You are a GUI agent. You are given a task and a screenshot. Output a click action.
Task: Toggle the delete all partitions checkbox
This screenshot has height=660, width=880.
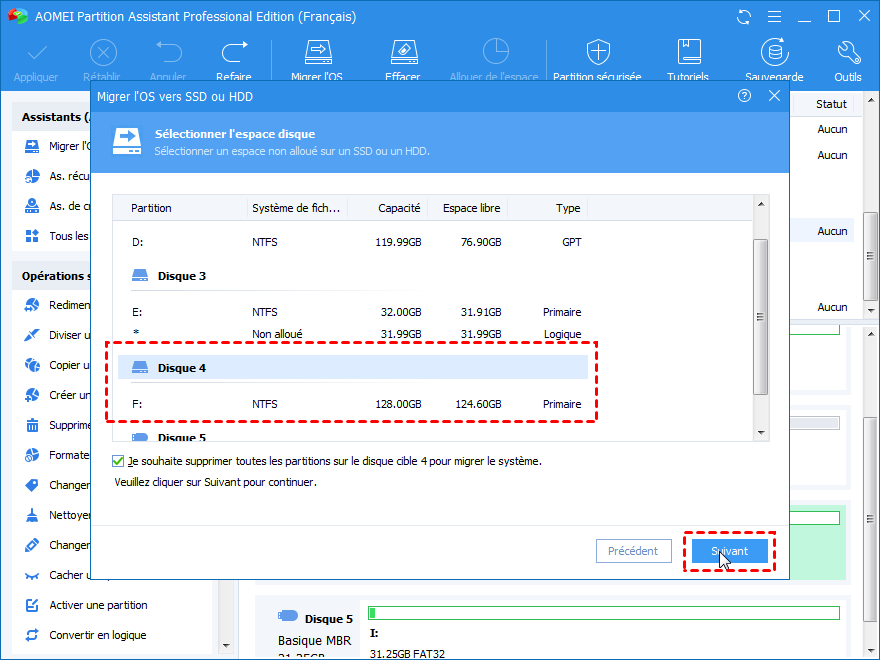tap(118, 461)
